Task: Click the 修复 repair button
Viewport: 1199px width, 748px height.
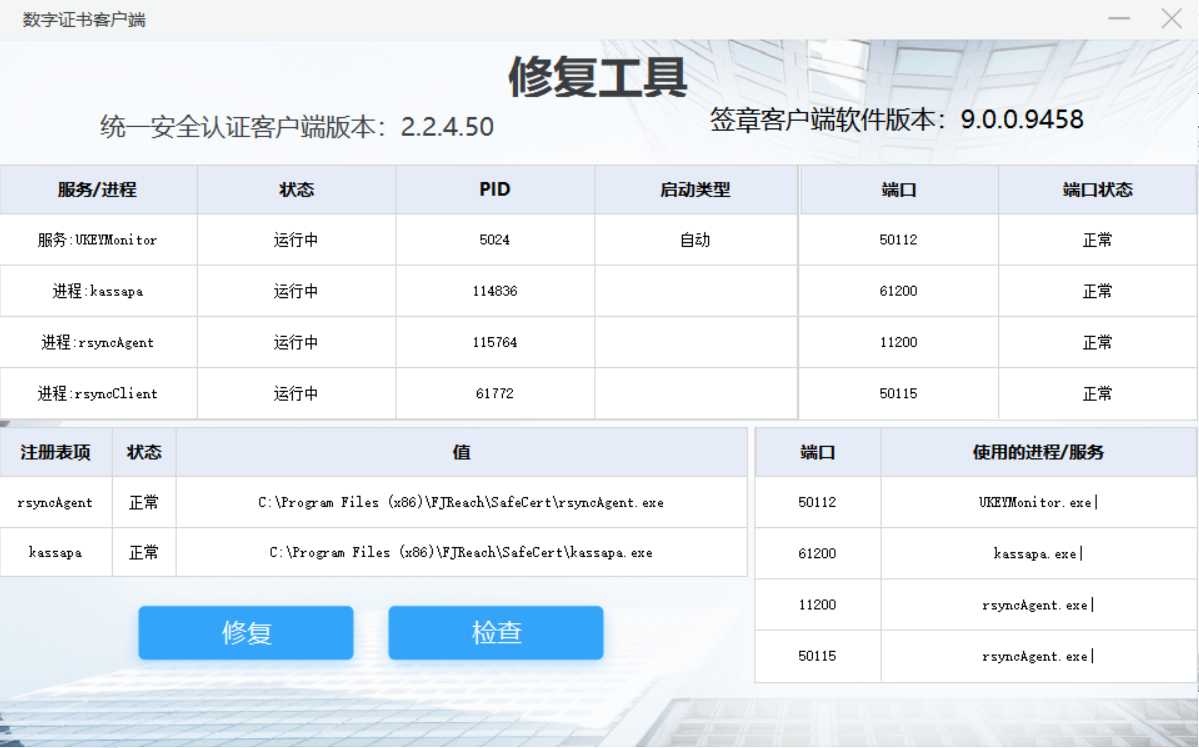Action: click(246, 633)
